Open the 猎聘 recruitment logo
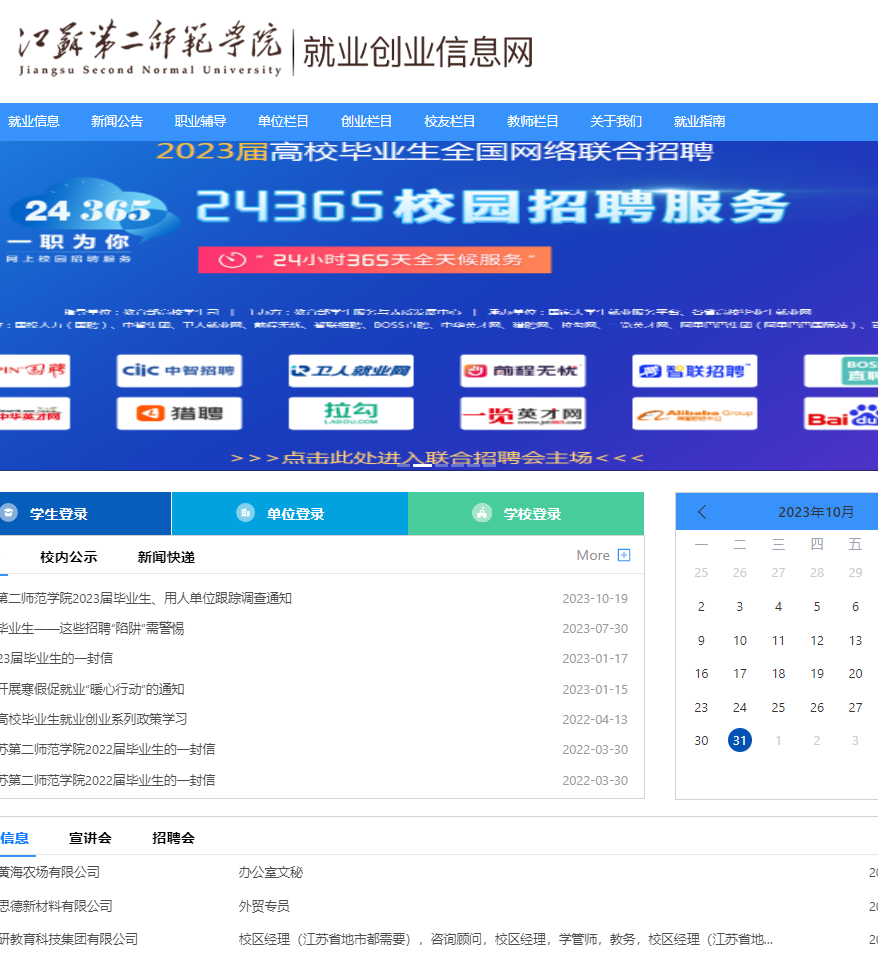The height and width of the screenshot is (958, 878). [178, 413]
